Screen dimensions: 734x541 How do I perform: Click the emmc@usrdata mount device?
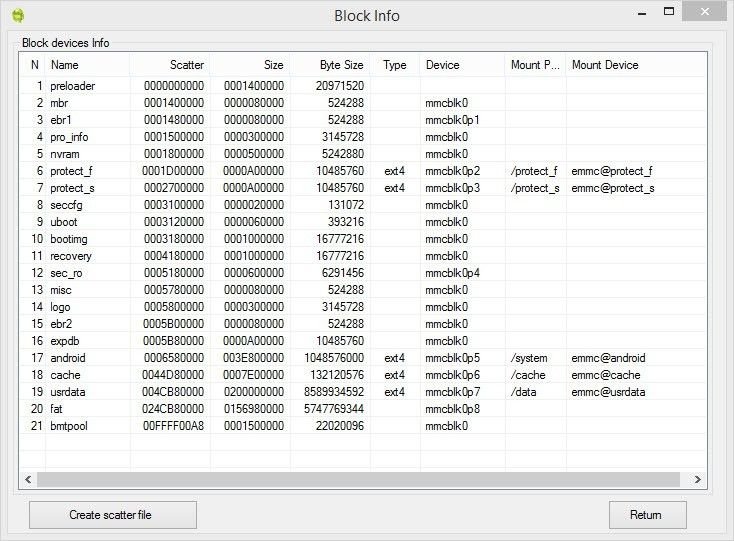[608, 392]
